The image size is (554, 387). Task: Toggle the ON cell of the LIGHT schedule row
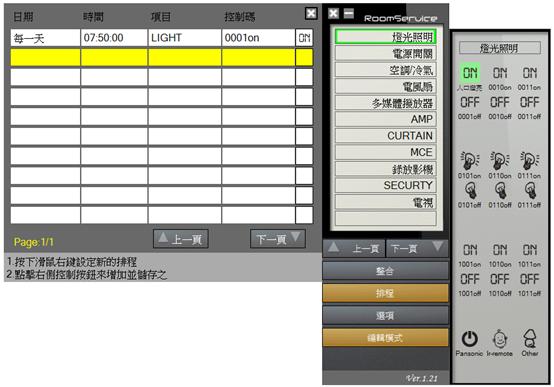(304, 37)
